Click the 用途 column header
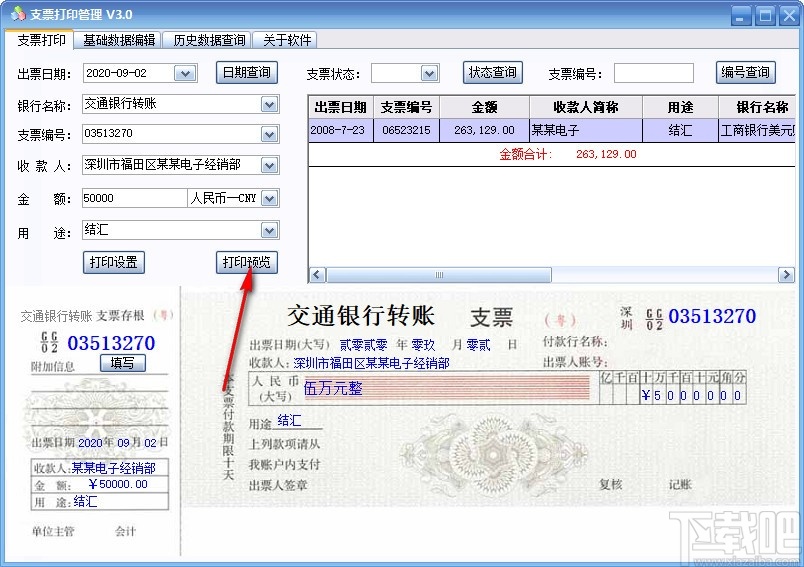The image size is (804, 567). tap(680, 107)
